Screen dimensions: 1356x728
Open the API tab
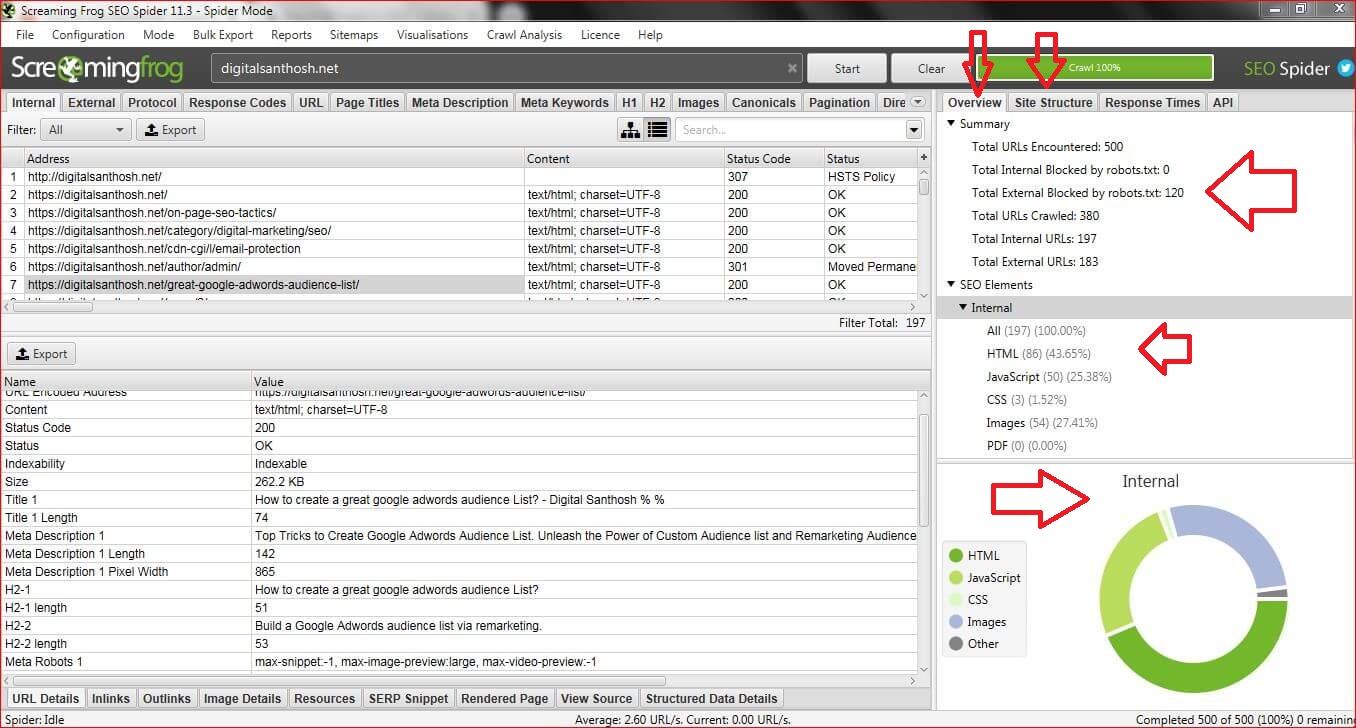click(x=1222, y=102)
